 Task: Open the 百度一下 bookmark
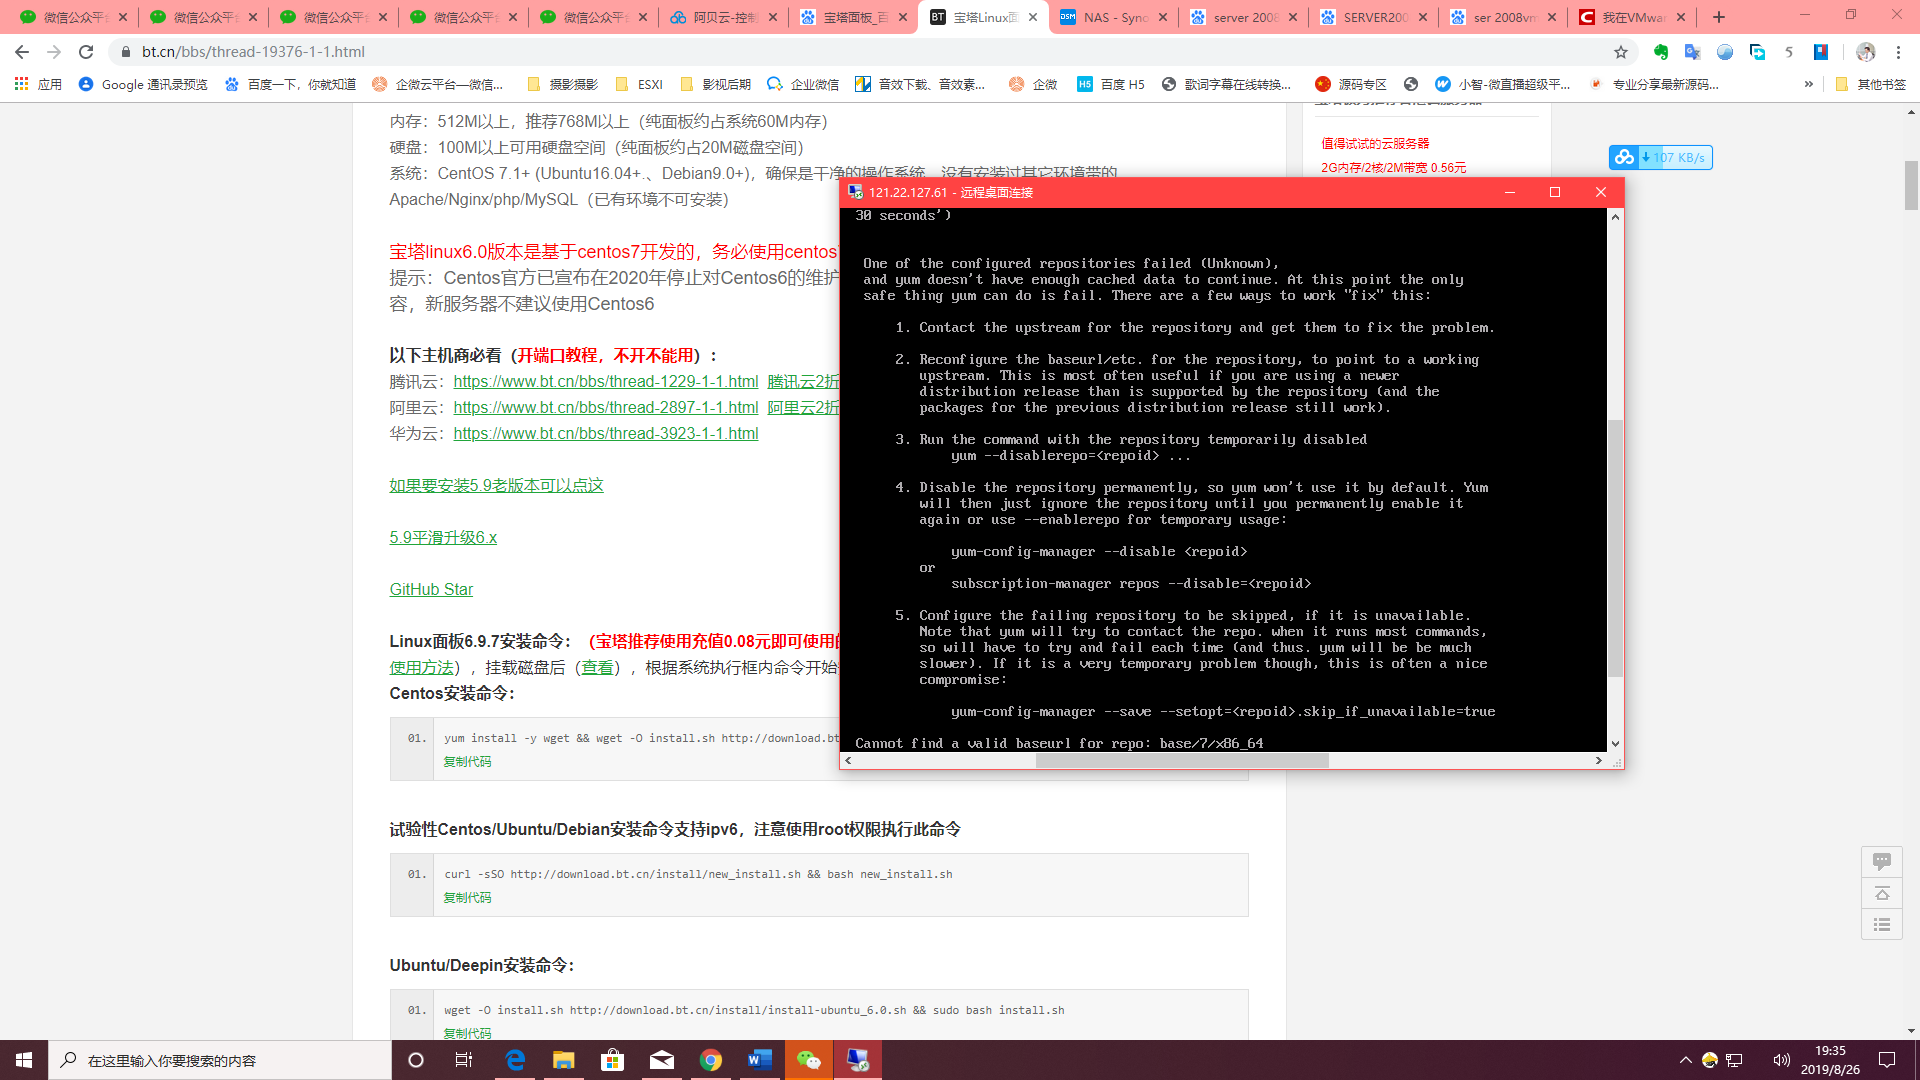coord(290,85)
